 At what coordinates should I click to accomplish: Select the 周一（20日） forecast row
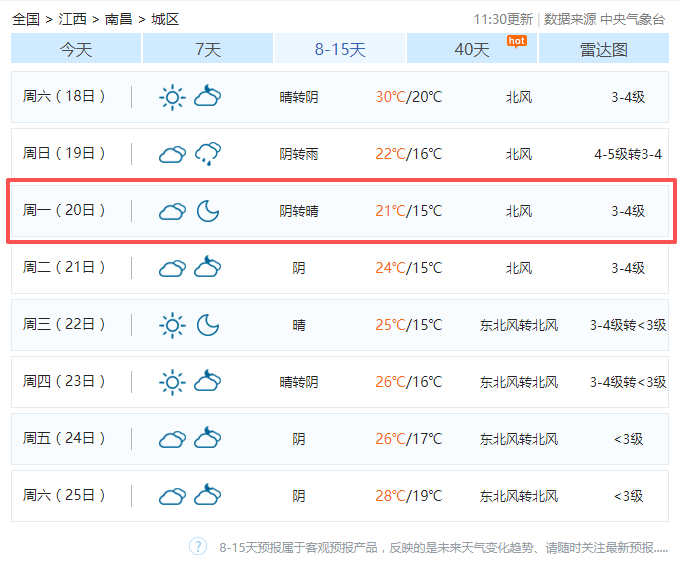coord(340,211)
